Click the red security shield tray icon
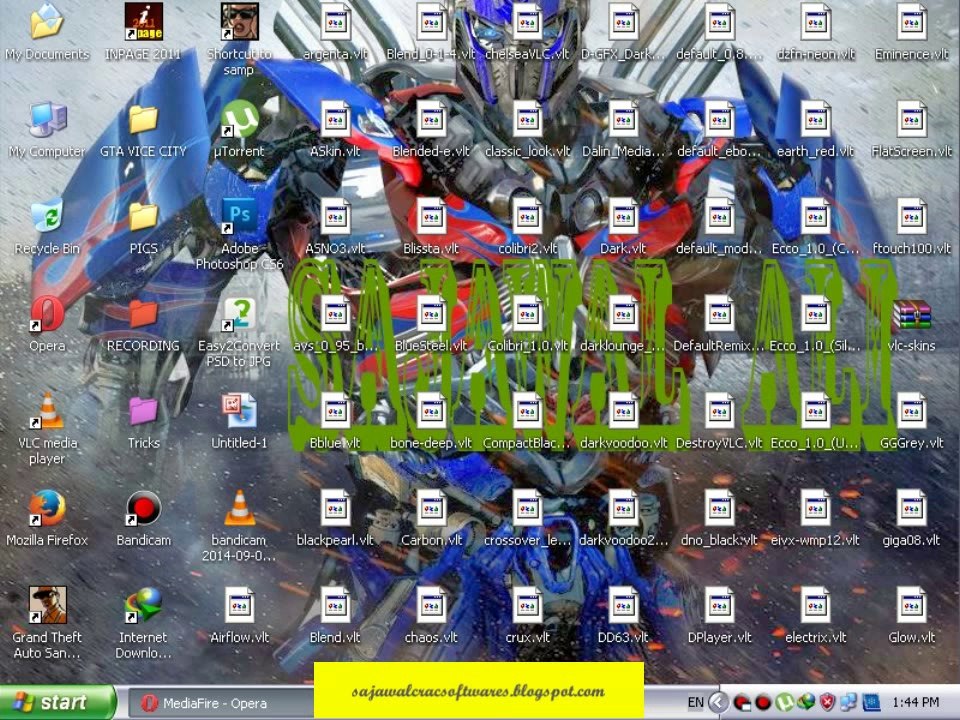 click(827, 702)
